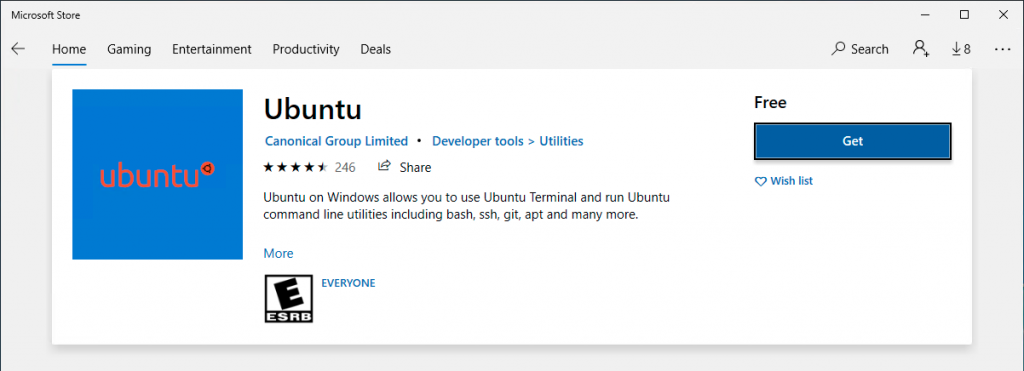Click the EVERYONE rating link

click(348, 283)
